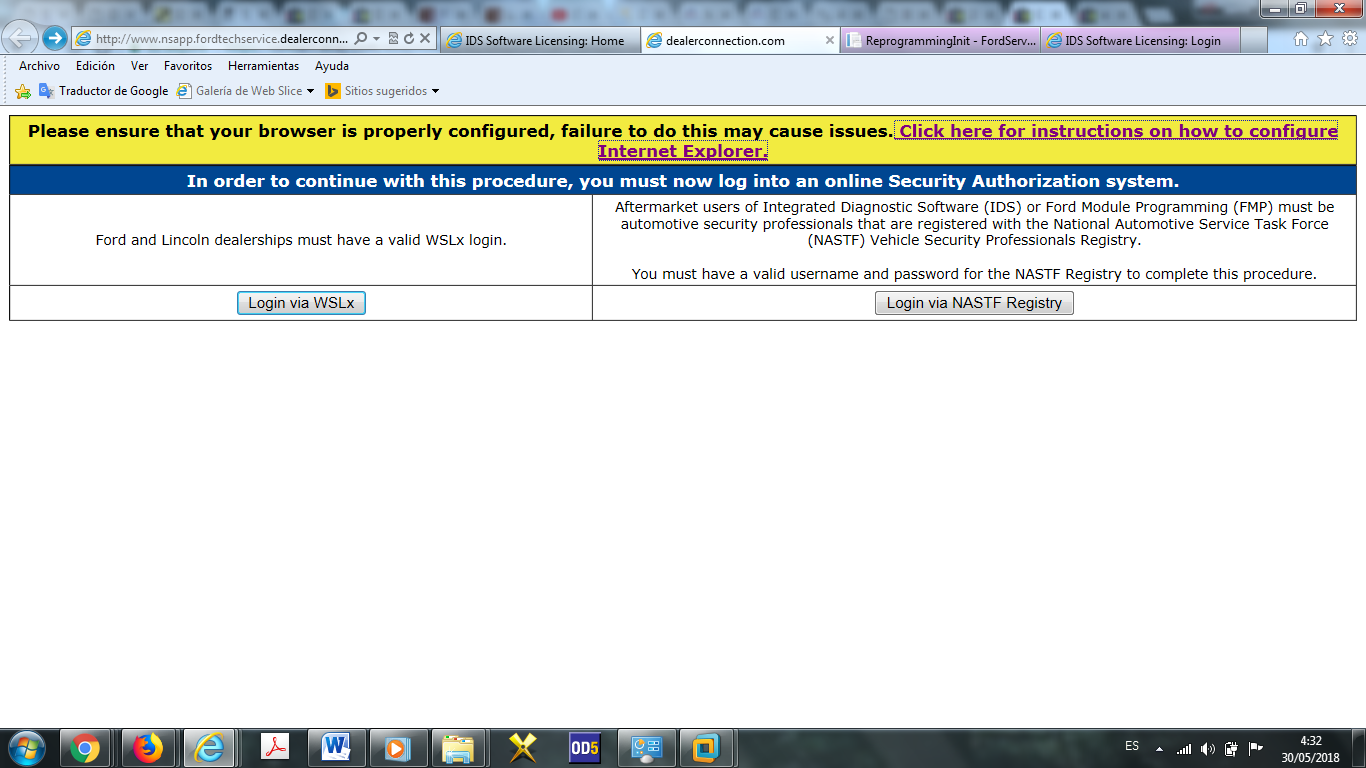Open the Favoritos menu
This screenshot has height=768, width=1366.
(188, 66)
